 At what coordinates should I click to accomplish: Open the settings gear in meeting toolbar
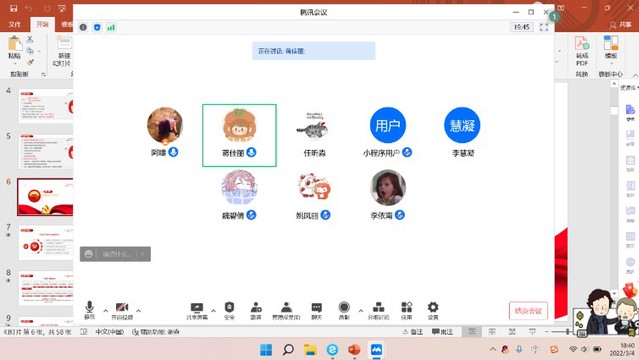point(433,307)
